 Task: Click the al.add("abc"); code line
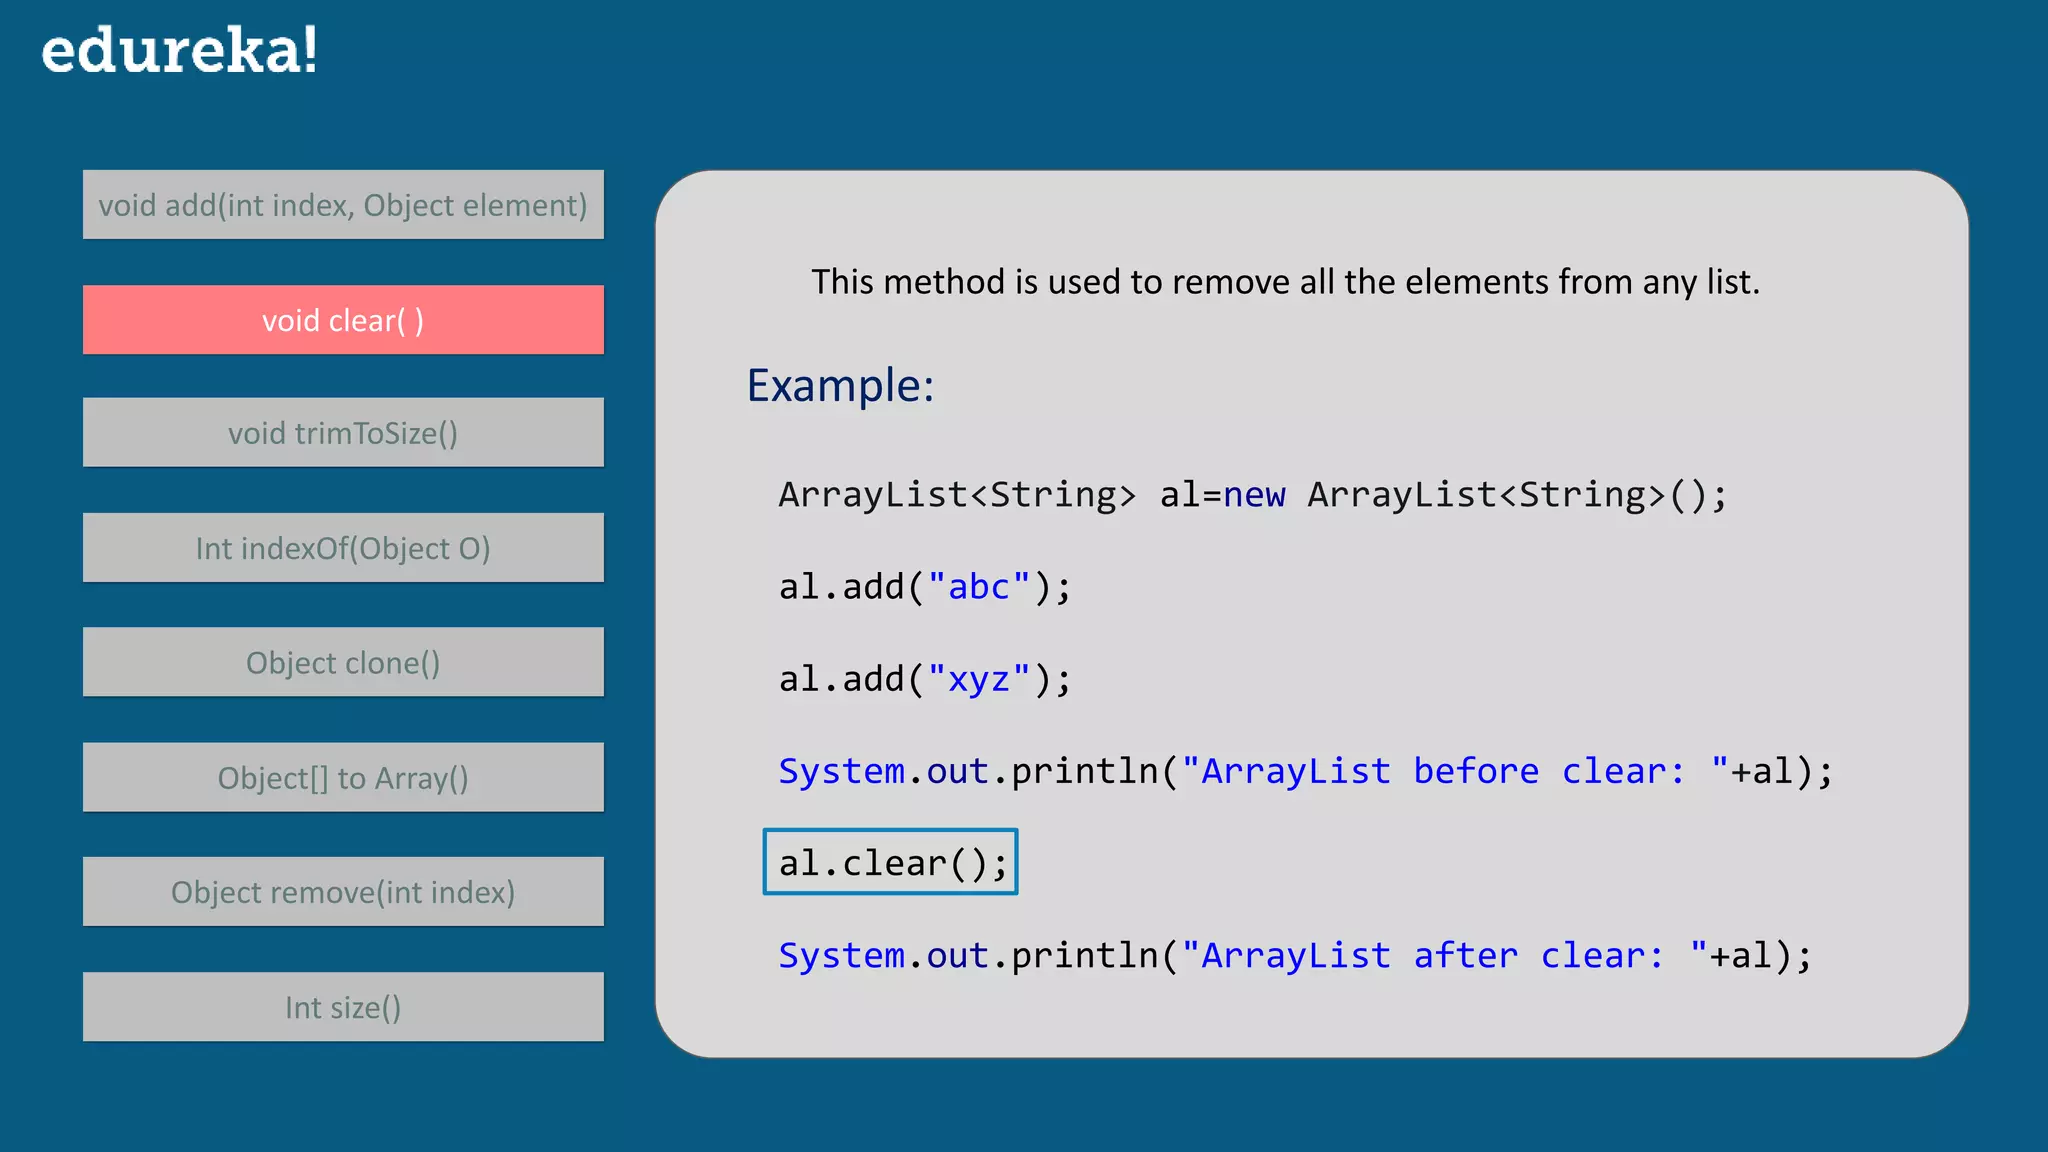925,587
